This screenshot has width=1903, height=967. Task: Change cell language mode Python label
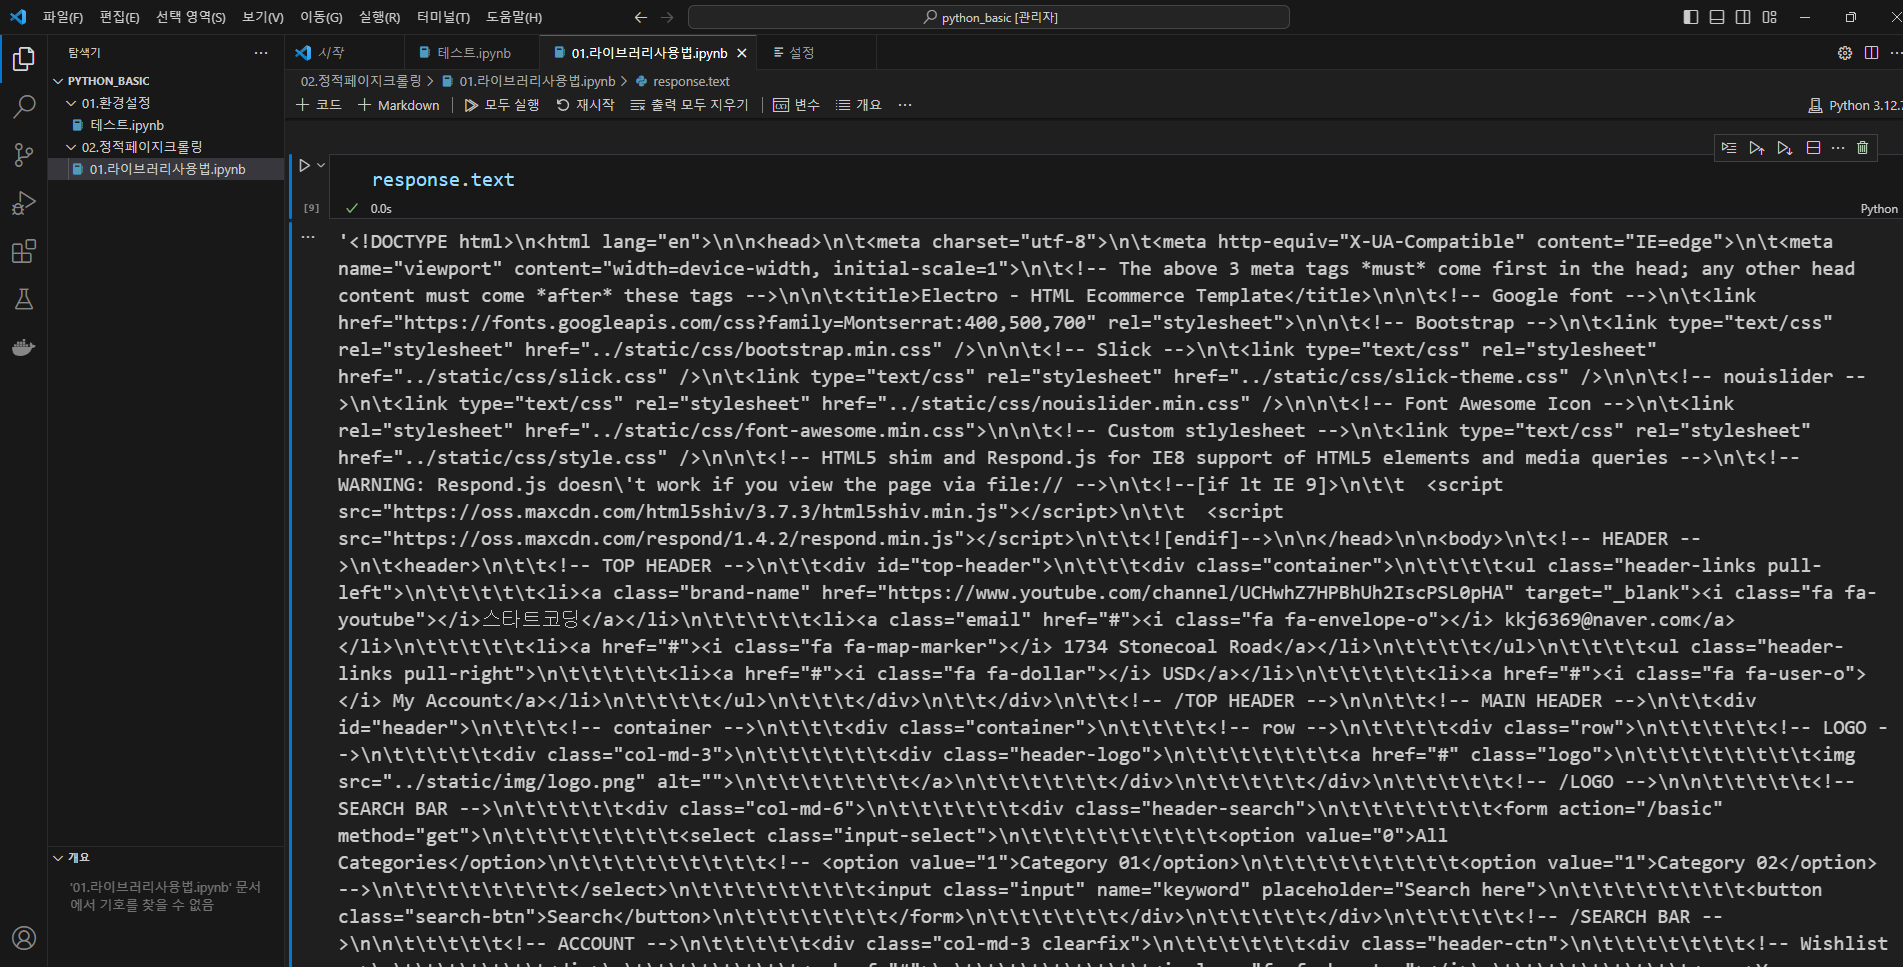pos(1878,209)
